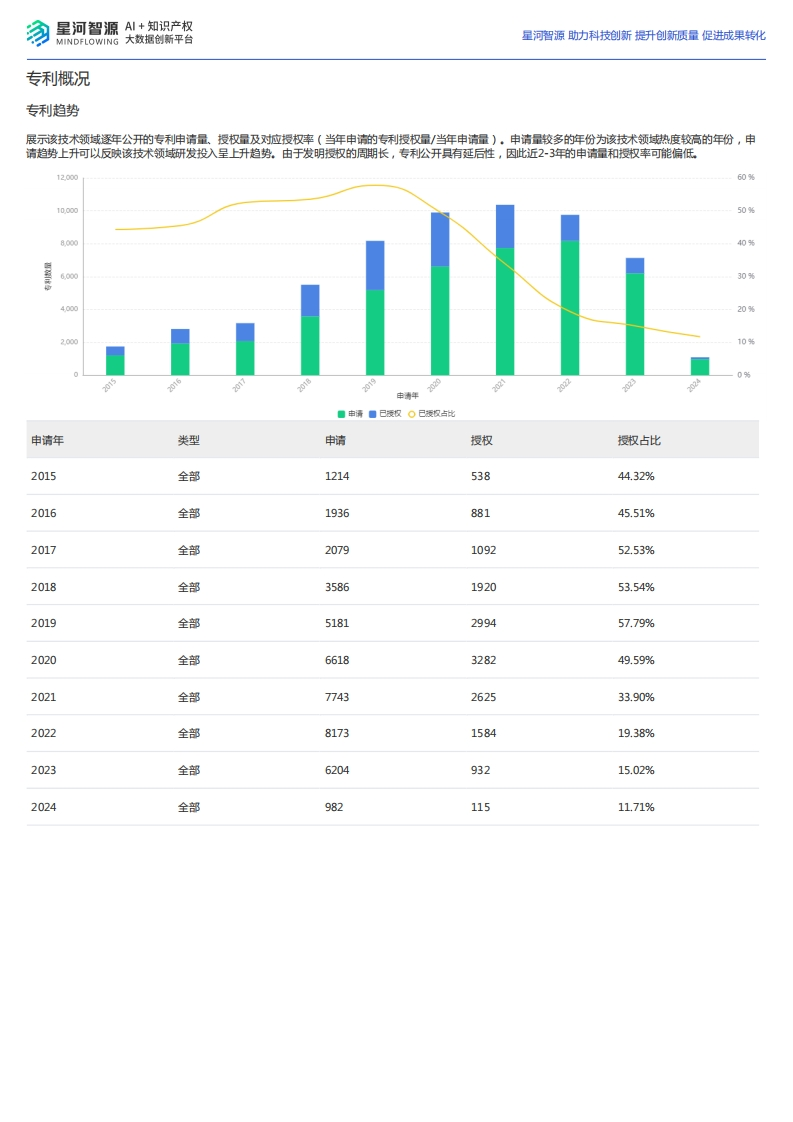Image resolution: width=793 pixels, height=1122 pixels.
Task: Select the percentage 15.02%
Action: (636, 771)
